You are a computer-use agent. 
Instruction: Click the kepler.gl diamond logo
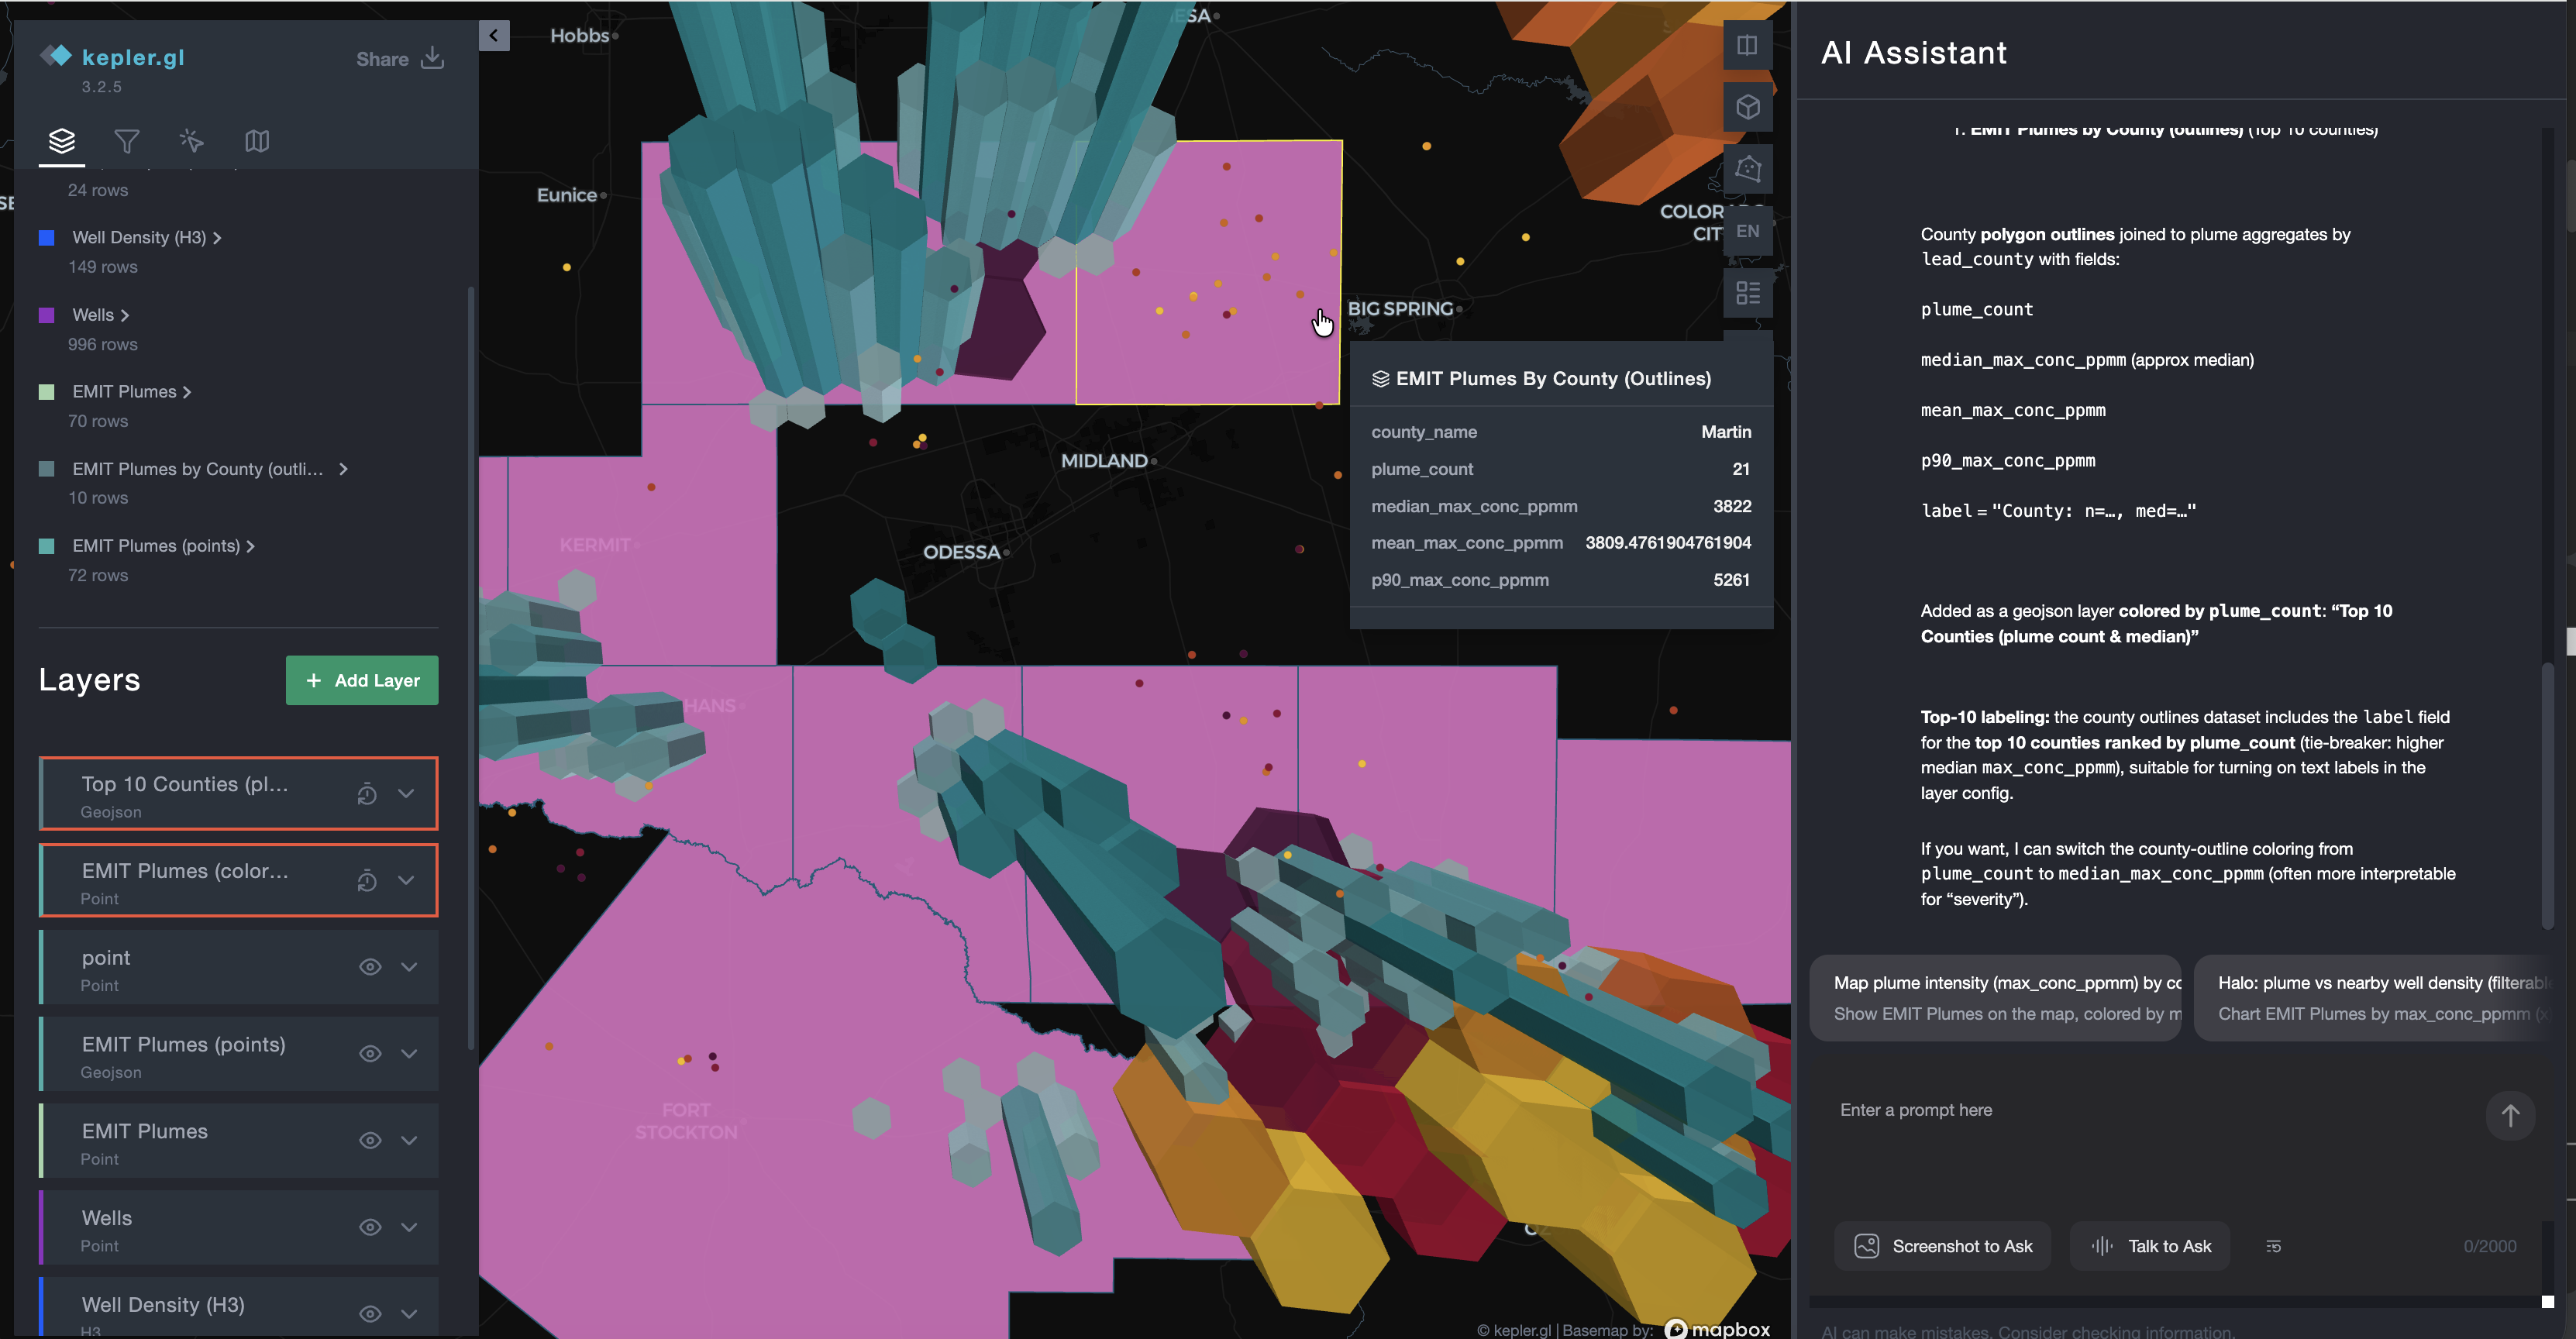pos(55,56)
